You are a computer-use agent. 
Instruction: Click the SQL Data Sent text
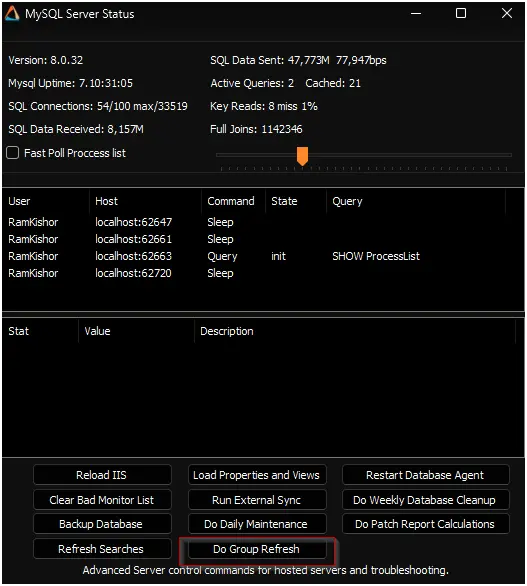pyautogui.click(x=298, y=60)
